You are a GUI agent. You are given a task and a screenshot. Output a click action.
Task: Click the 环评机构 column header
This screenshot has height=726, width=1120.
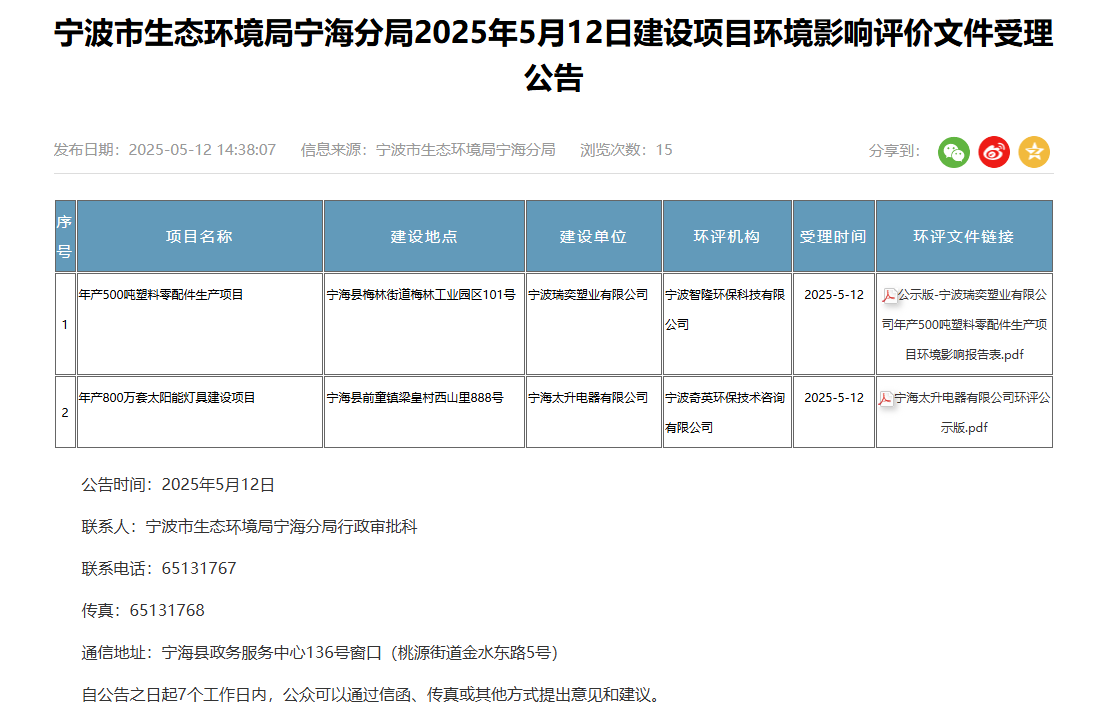pos(727,237)
